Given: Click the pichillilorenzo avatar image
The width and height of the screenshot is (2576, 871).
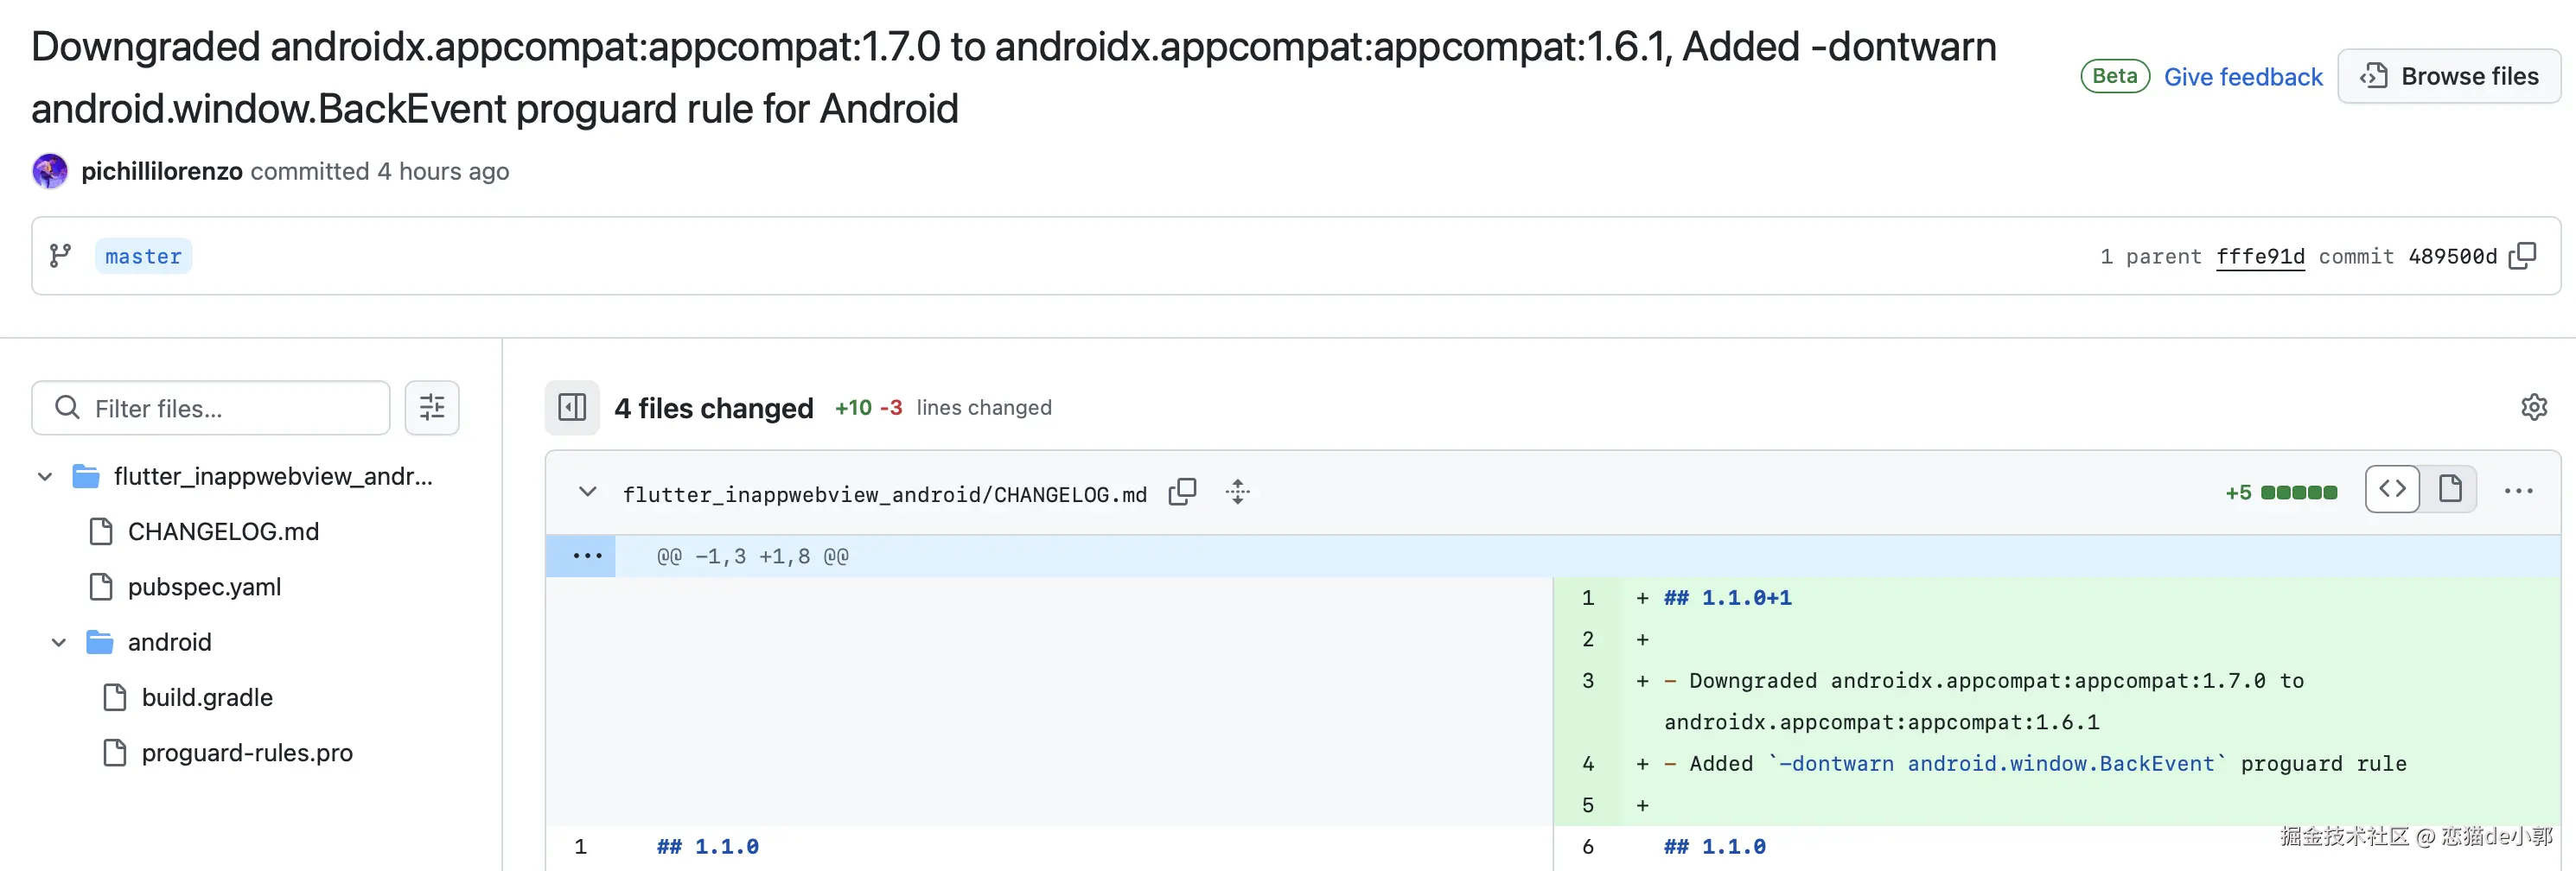Looking at the screenshot, I should [x=50, y=171].
